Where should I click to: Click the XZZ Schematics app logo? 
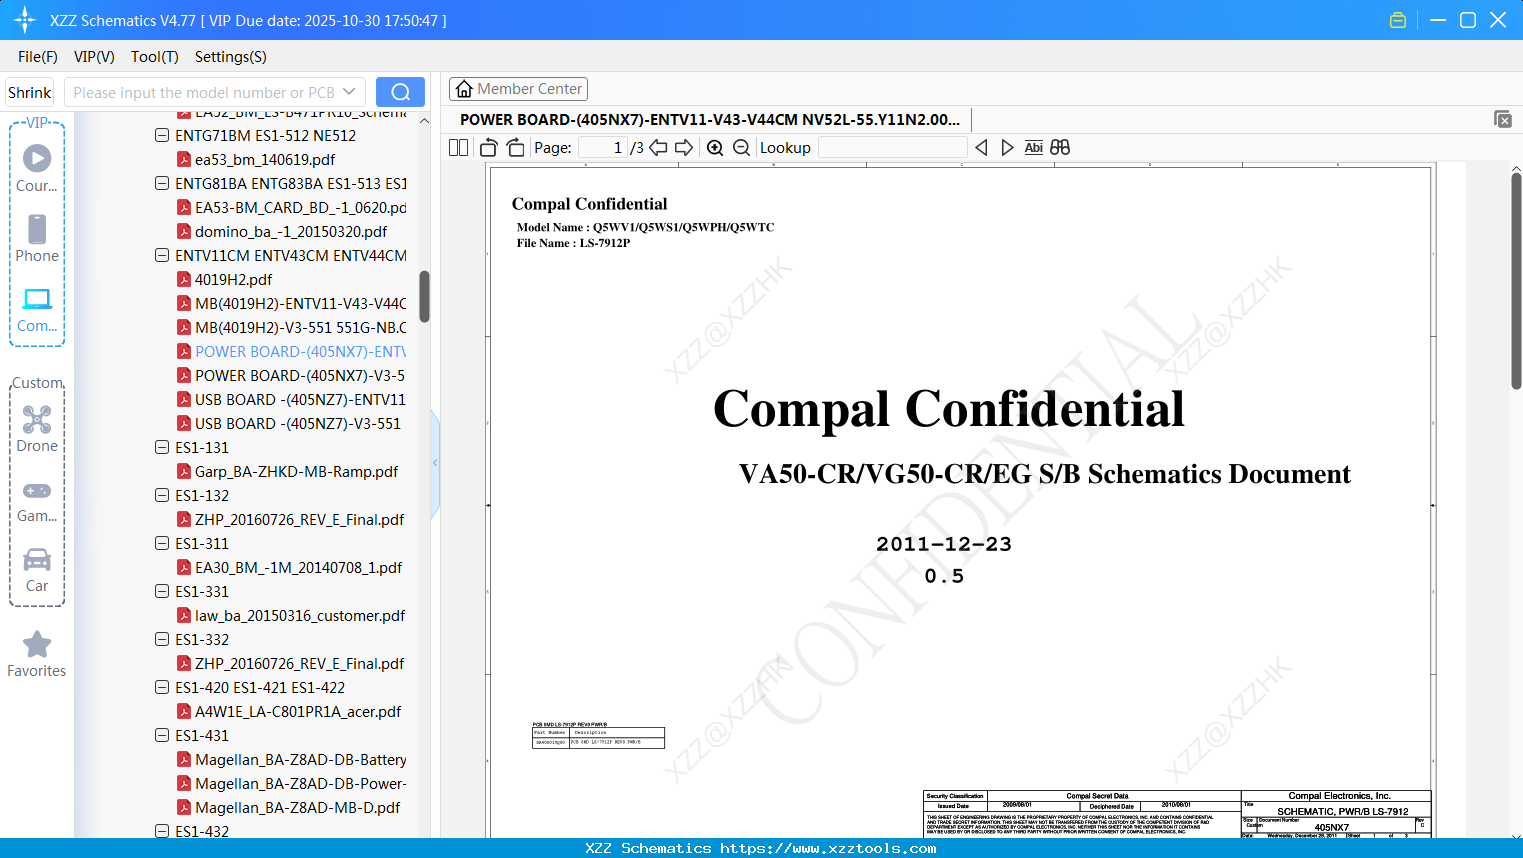(x=25, y=20)
